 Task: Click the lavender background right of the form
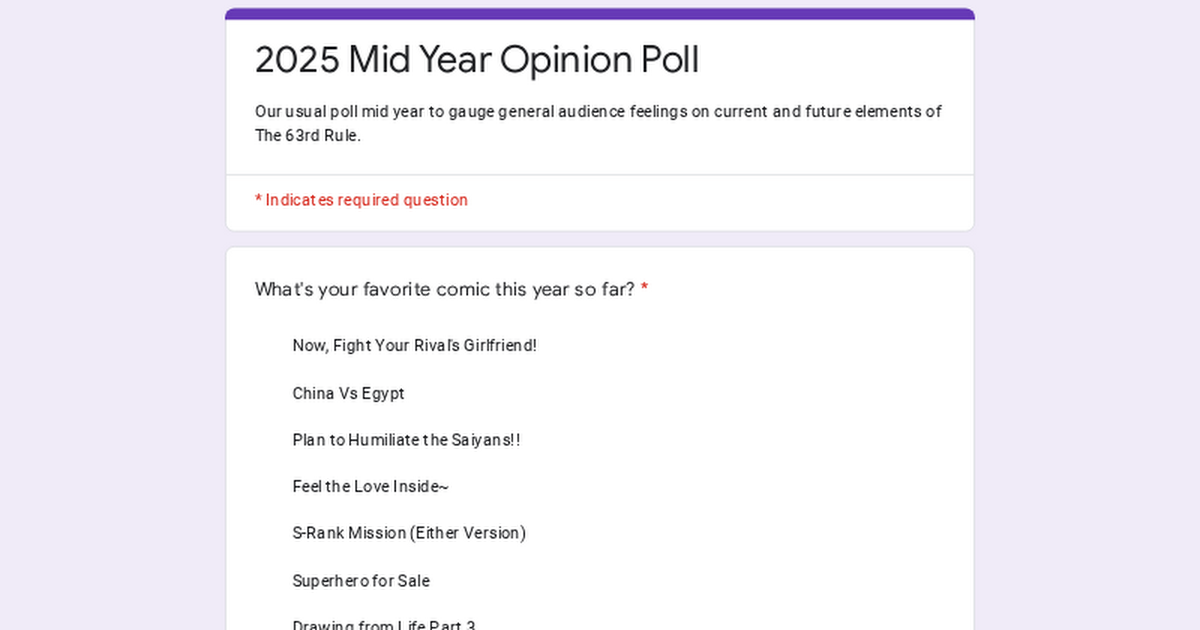(1087, 315)
